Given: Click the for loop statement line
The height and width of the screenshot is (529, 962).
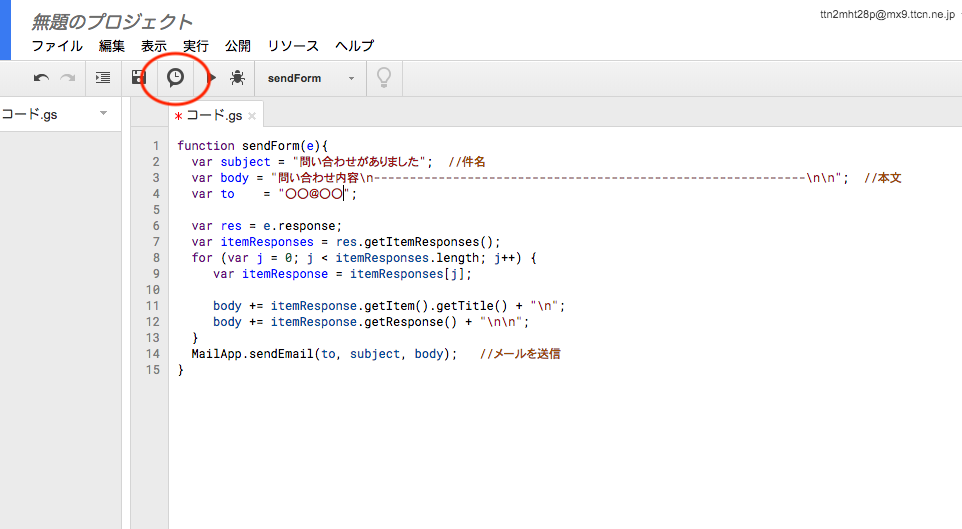Looking at the screenshot, I should click(x=364, y=258).
